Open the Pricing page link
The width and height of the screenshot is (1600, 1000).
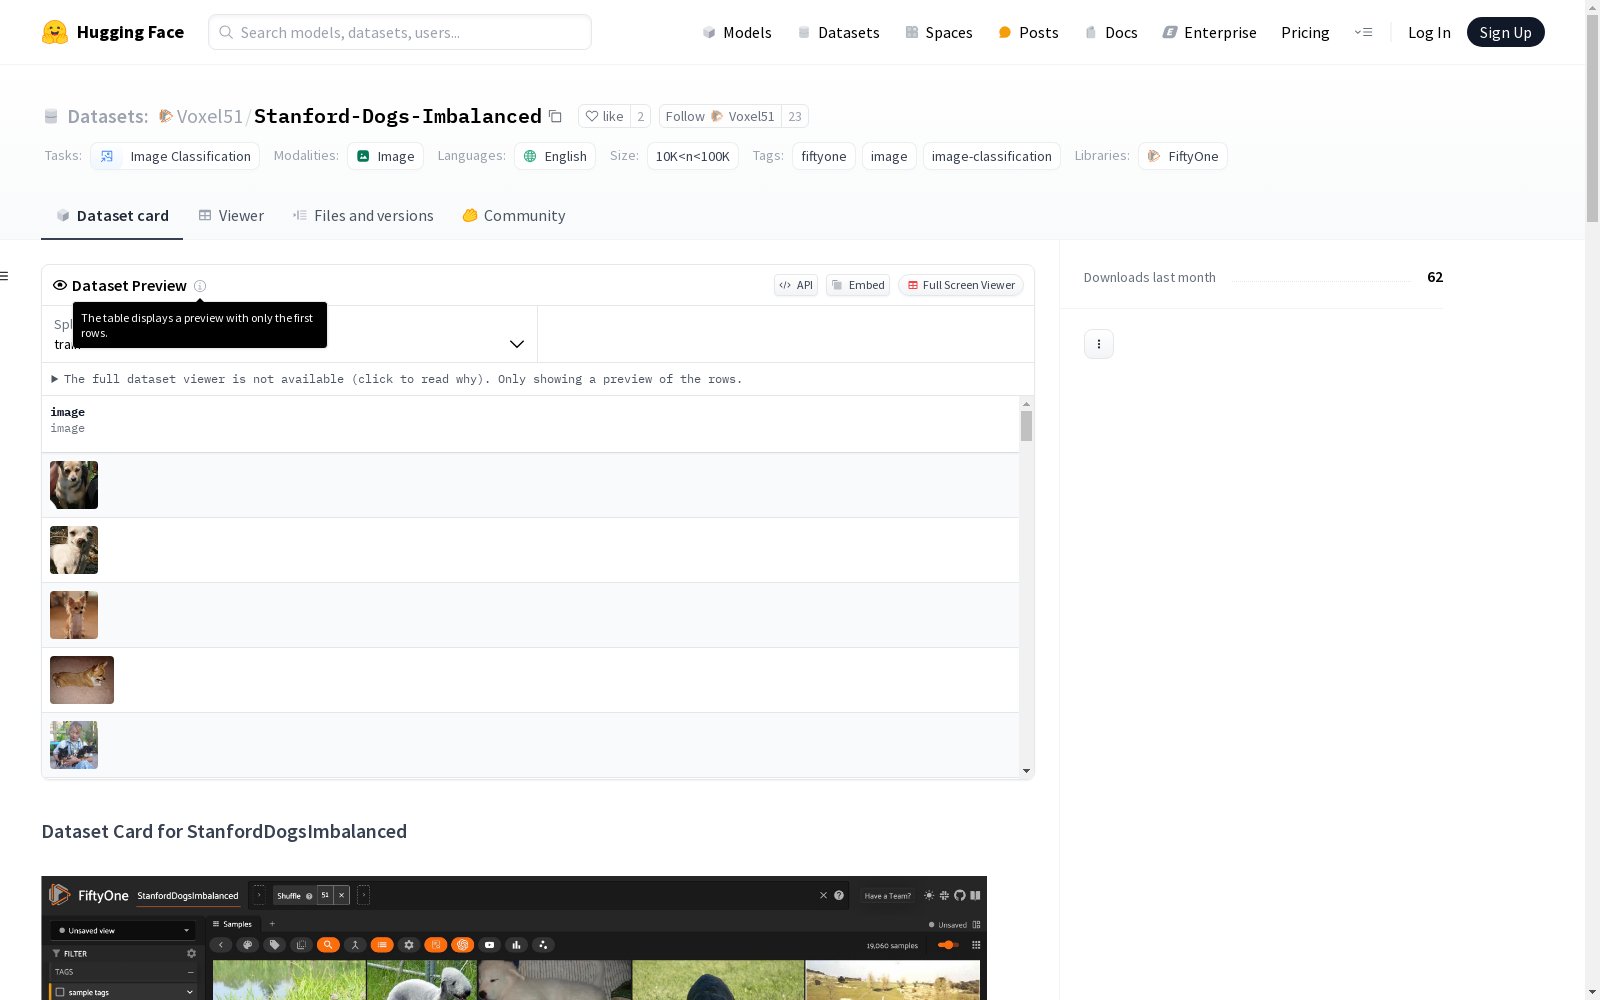tap(1305, 32)
